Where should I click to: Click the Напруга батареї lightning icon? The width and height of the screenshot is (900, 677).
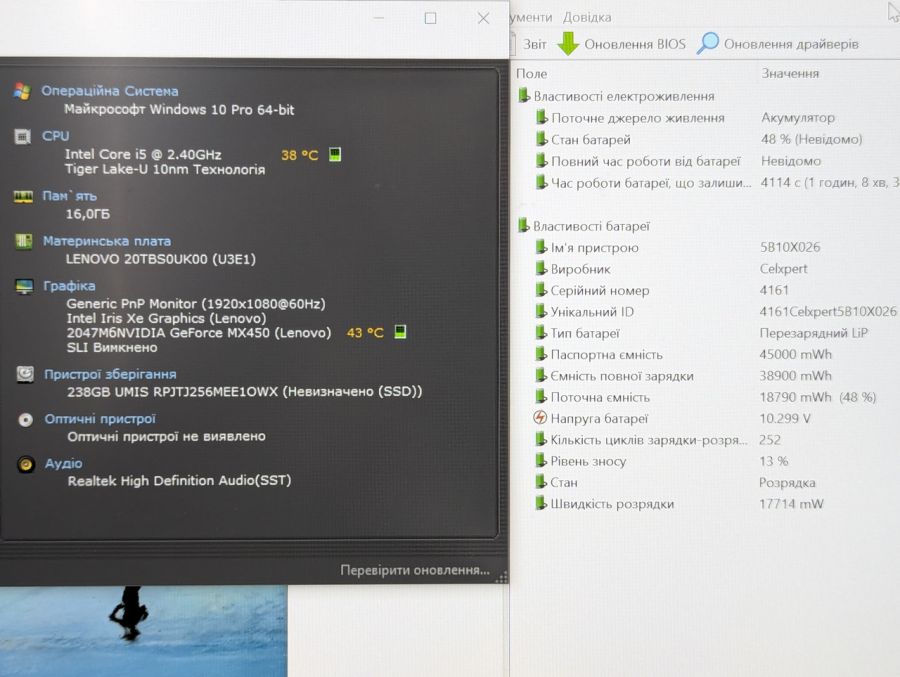pos(540,418)
